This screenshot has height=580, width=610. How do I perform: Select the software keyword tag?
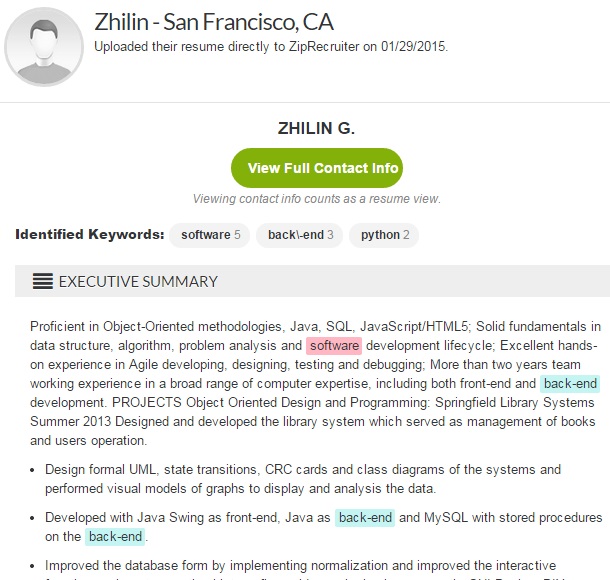click(210, 235)
